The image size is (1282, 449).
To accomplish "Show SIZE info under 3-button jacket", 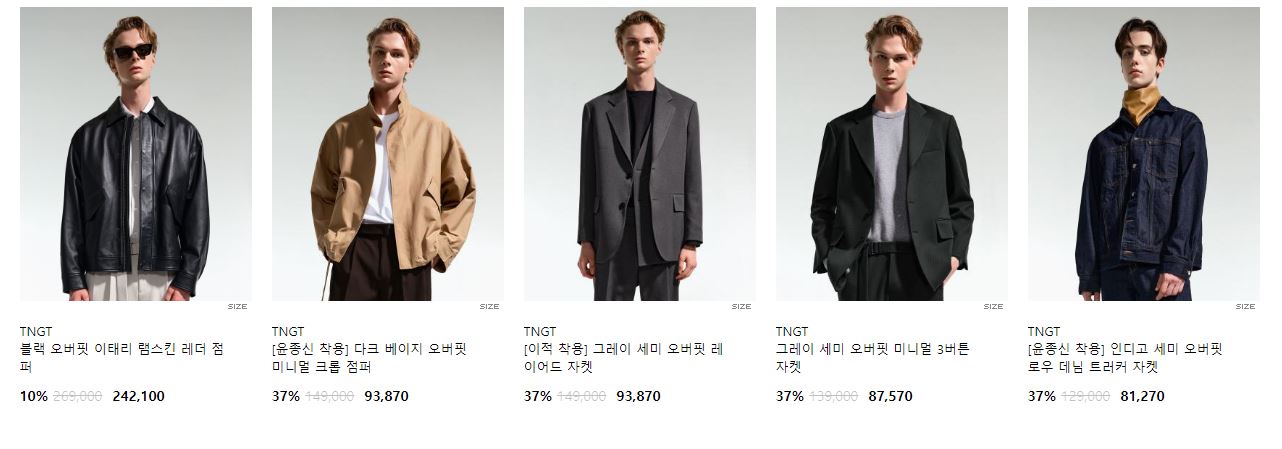I will point(993,307).
